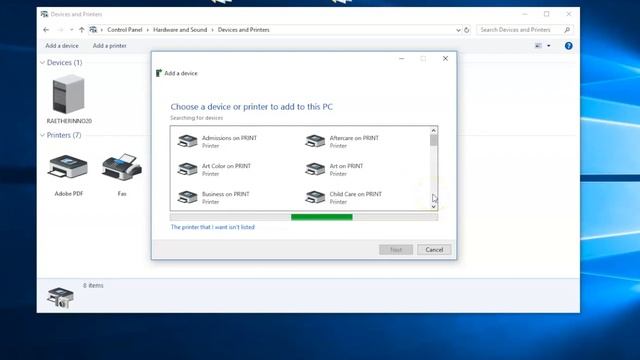Click the Add a device wizard title icon
This screenshot has height=360, width=640.
coord(159,73)
